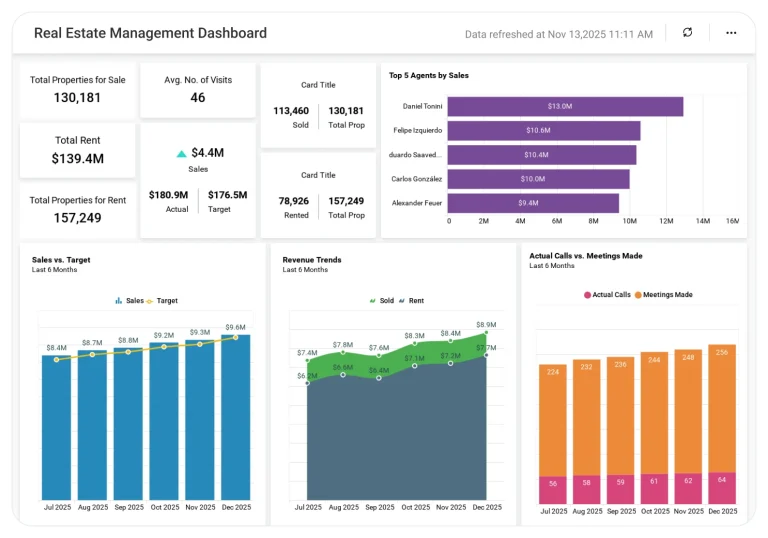Viewport: 768px width, 538px height.
Task: Click the $7.4M Sold data point
Action: [308, 361]
